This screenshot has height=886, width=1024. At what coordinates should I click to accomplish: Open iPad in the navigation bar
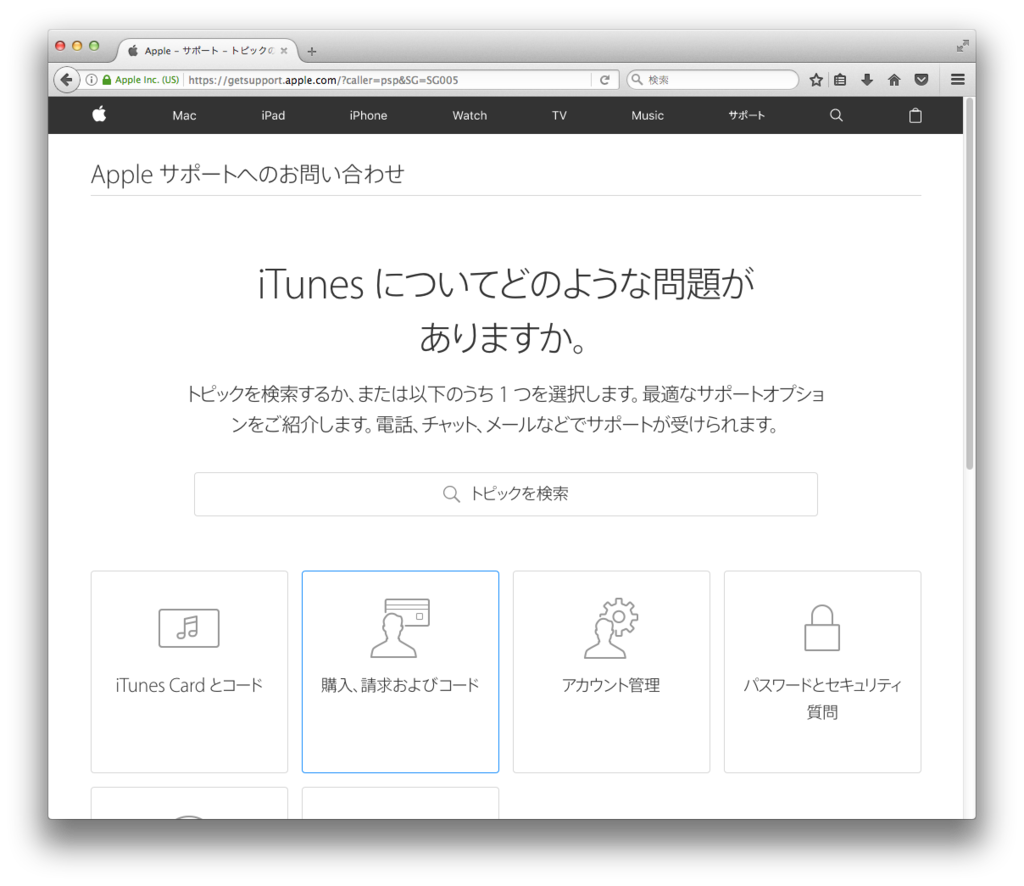(273, 116)
